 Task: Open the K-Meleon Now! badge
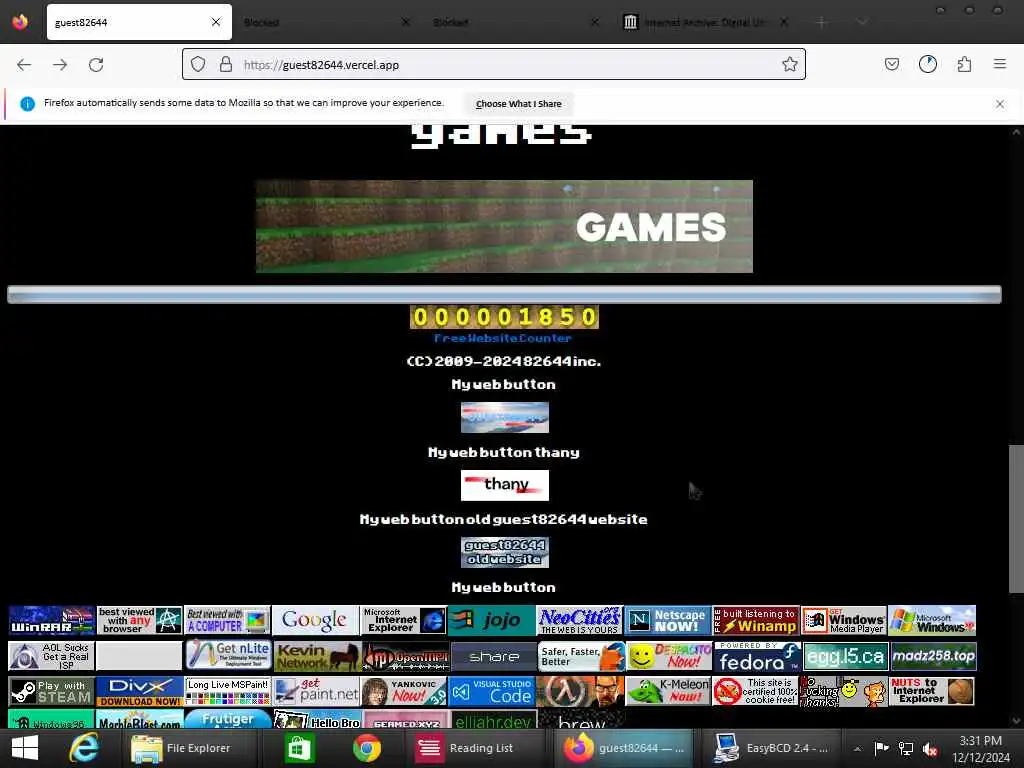pyautogui.click(x=668, y=691)
